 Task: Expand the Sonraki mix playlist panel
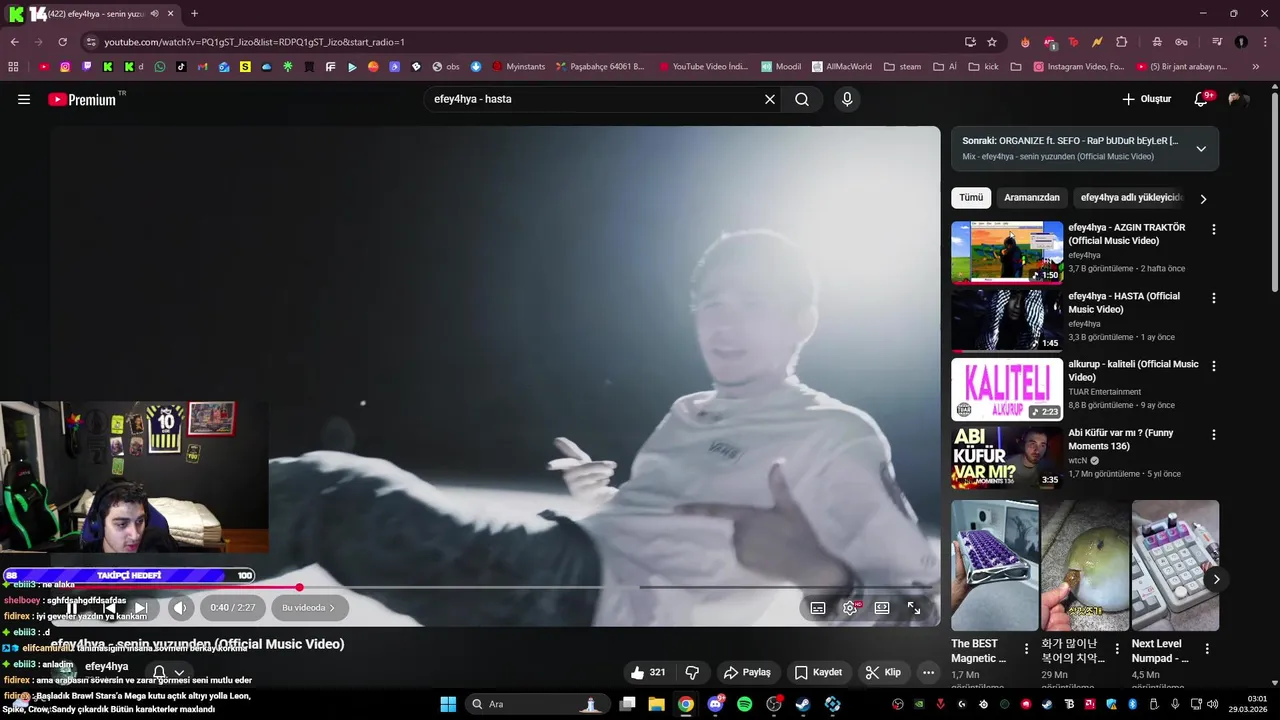click(1201, 149)
